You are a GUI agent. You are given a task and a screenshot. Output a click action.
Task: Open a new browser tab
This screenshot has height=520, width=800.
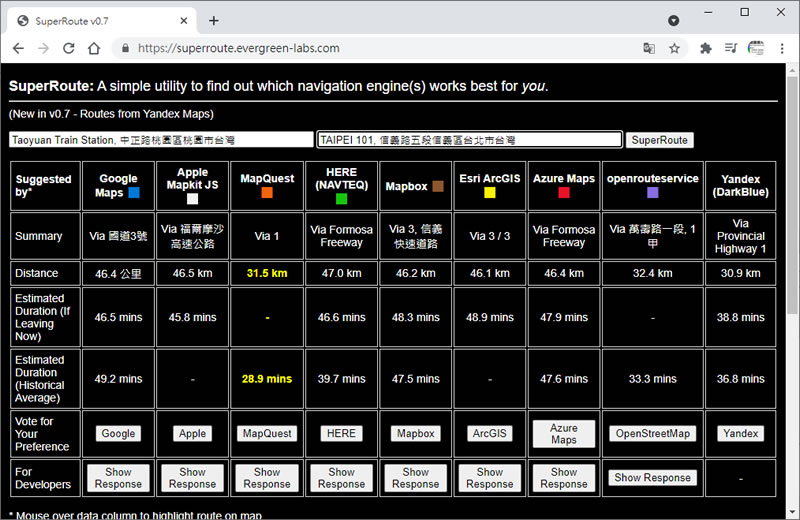pos(213,20)
